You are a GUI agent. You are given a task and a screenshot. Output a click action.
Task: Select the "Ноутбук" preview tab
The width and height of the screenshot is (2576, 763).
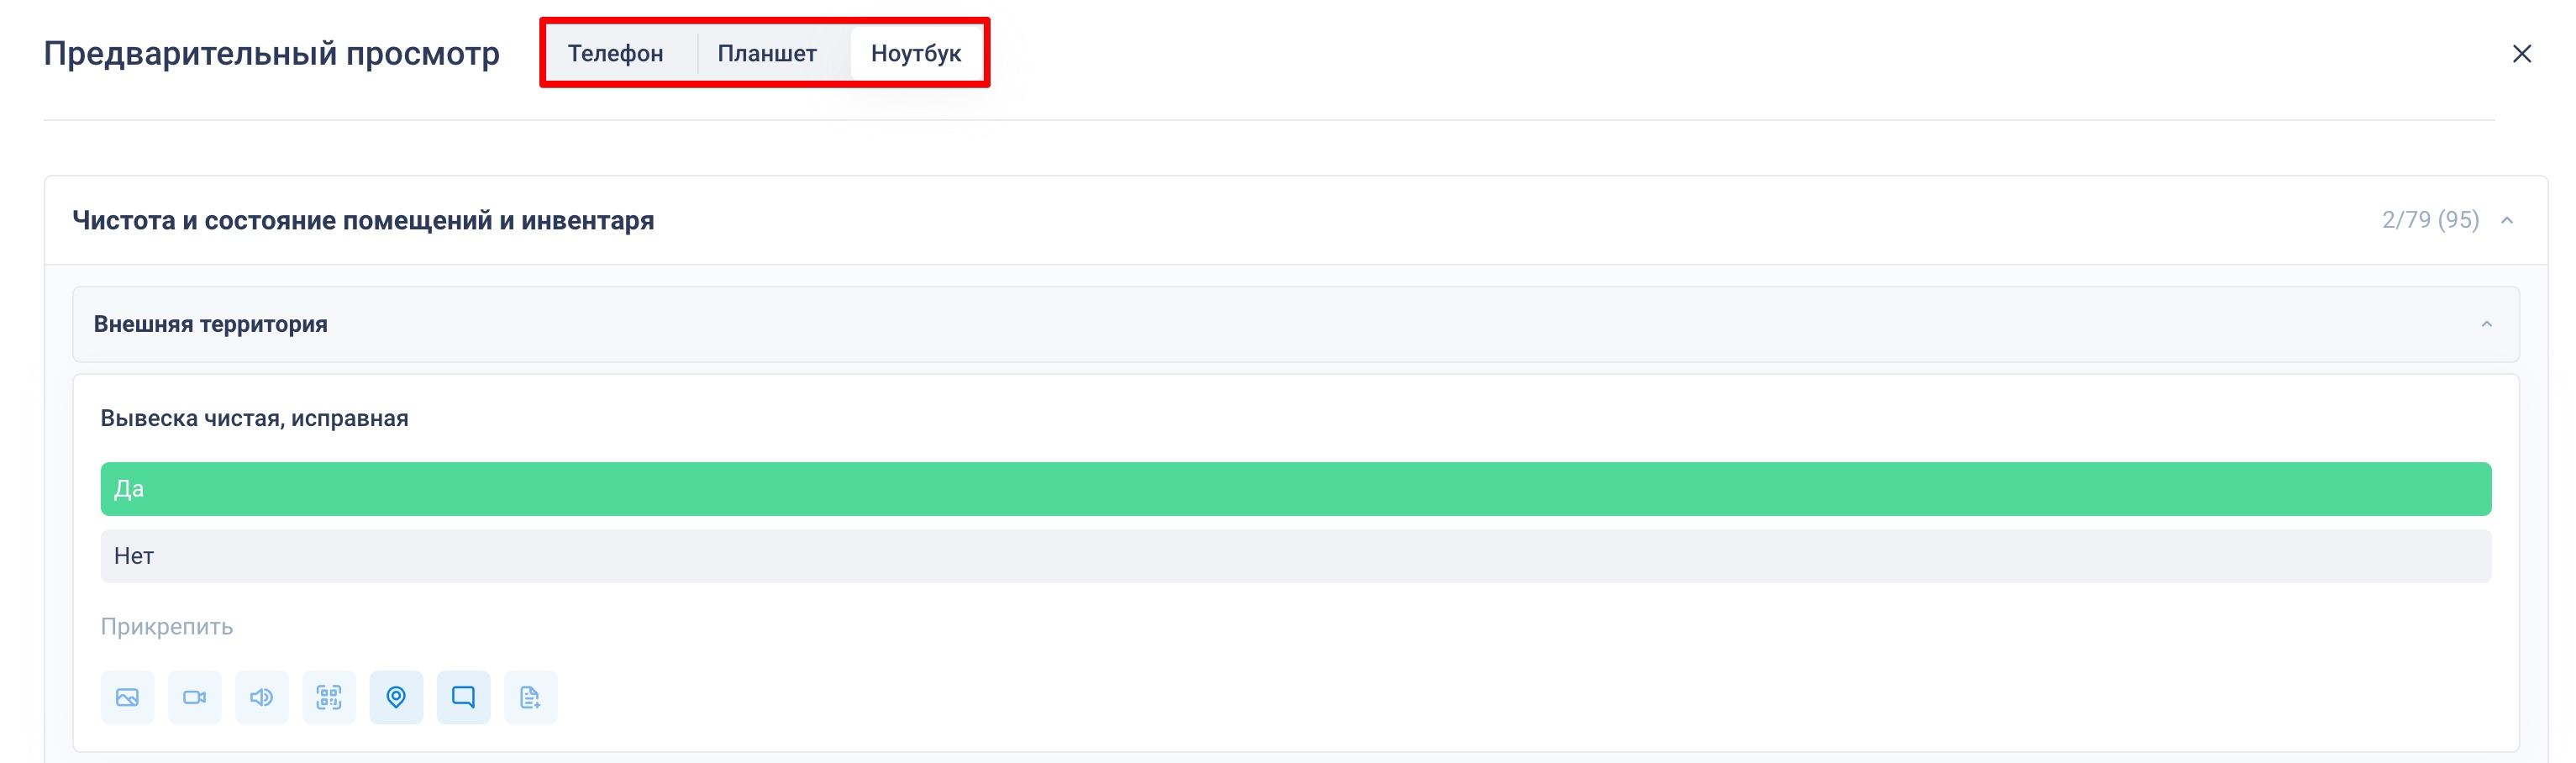click(916, 54)
